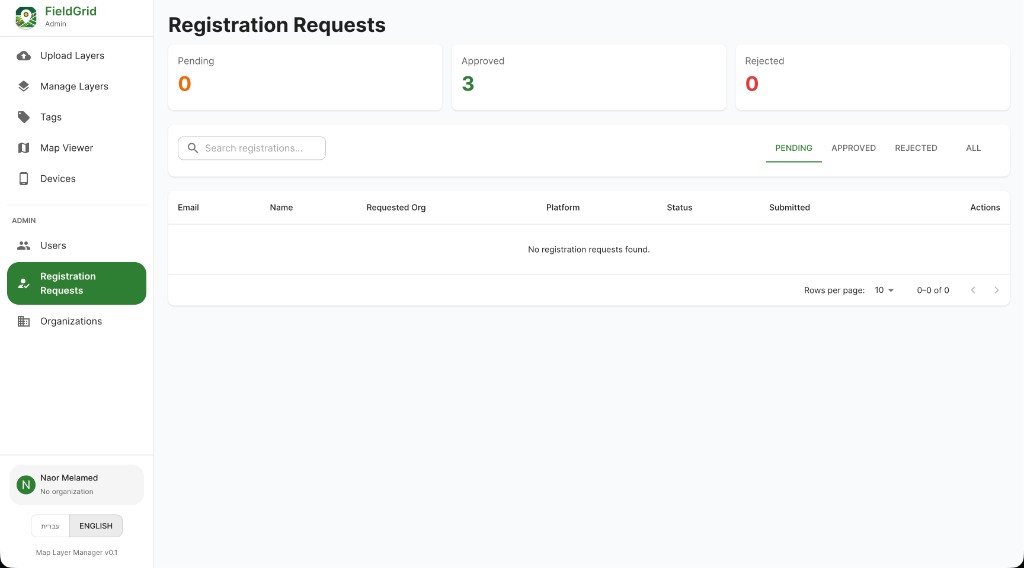The height and width of the screenshot is (568, 1024).
Task: Focus the Search registrations field
Action: tap(251, 148)
